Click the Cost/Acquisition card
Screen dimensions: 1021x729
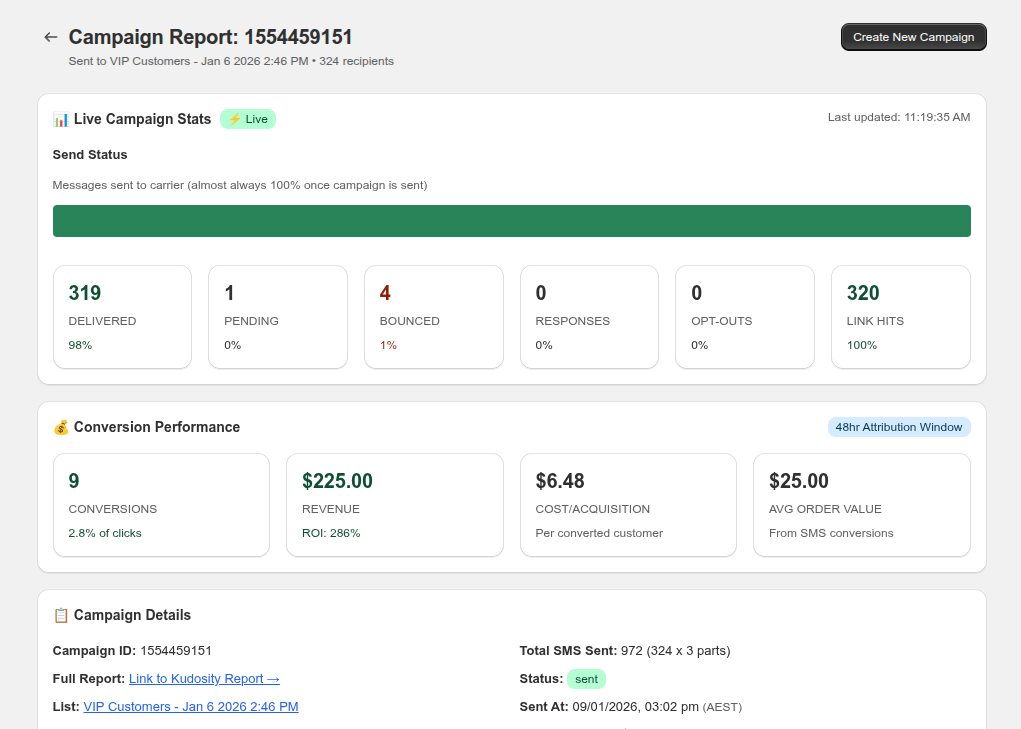[628, 505]
